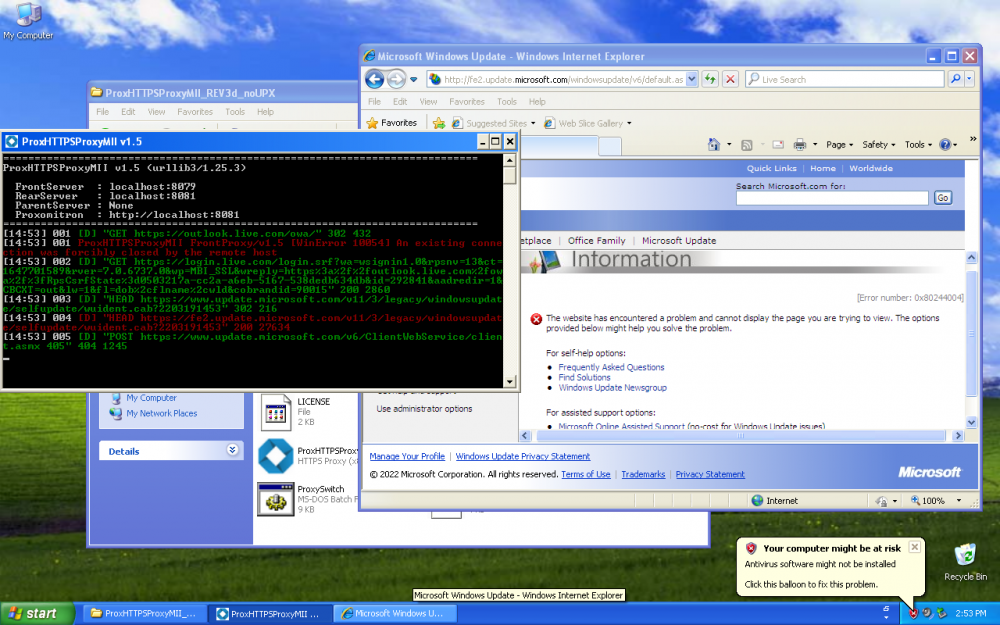
Task: Click the Home icon in Internet Explorer
Action: point(713,145)
